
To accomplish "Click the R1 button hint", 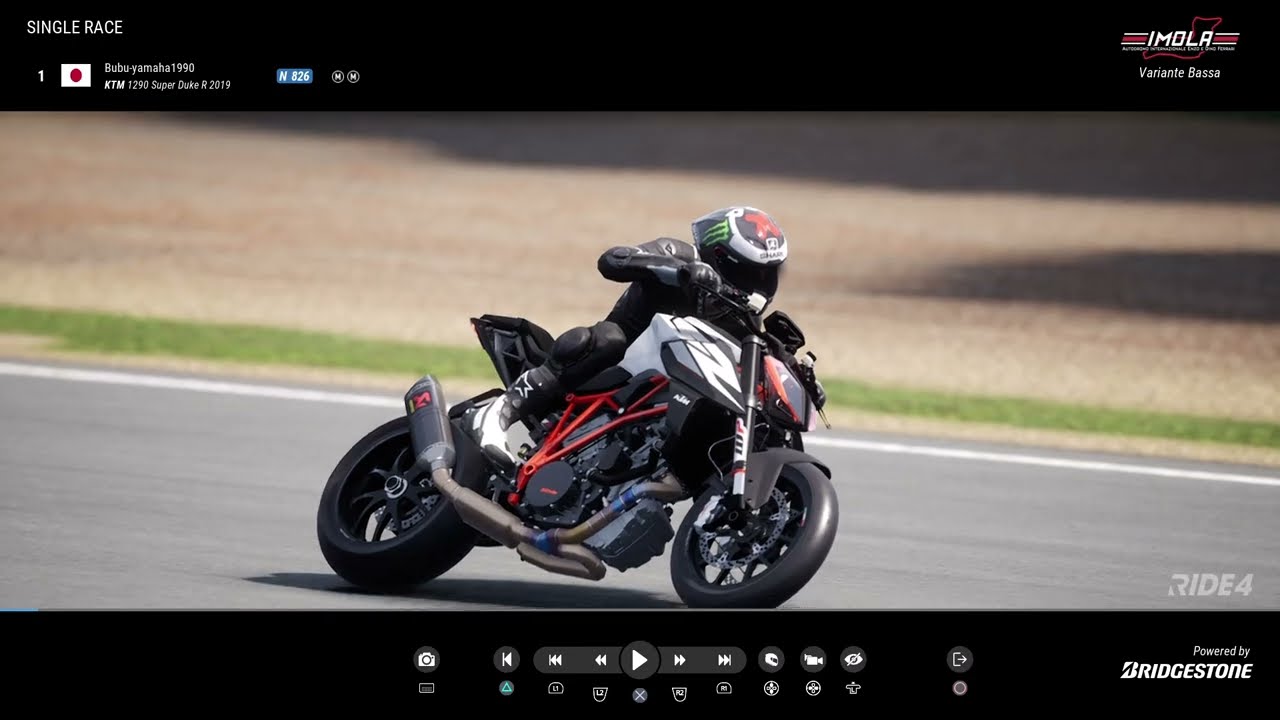I will pos(724,688).
